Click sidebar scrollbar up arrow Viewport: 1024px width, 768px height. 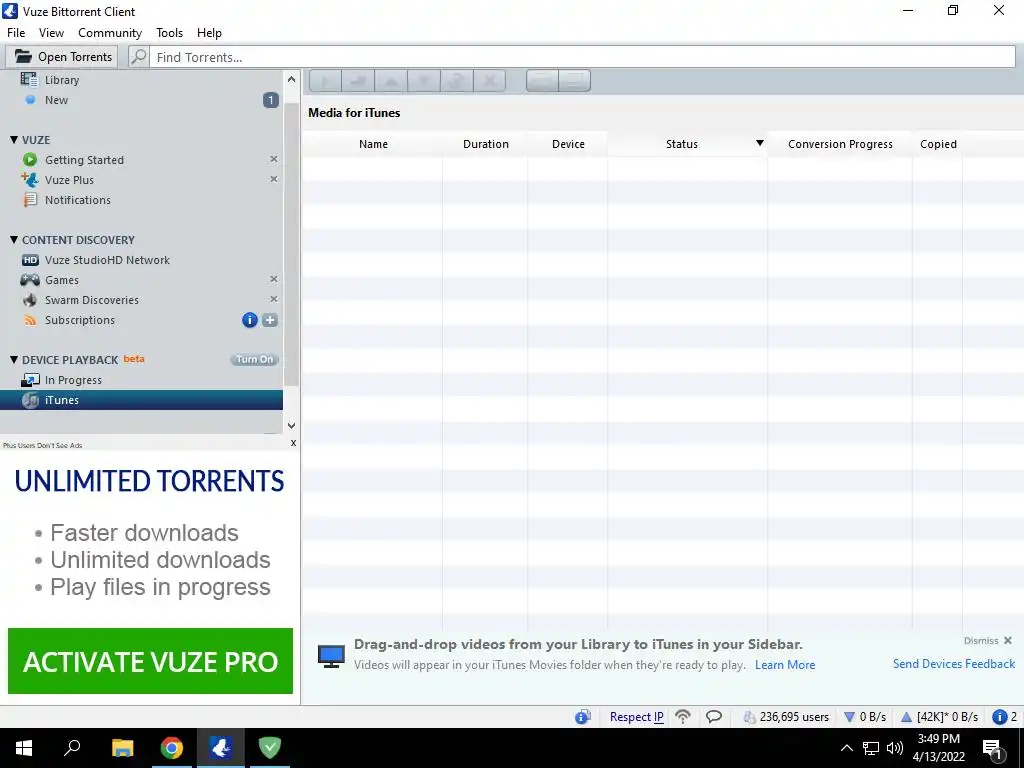pyautogui.click(x=291, y=80)
